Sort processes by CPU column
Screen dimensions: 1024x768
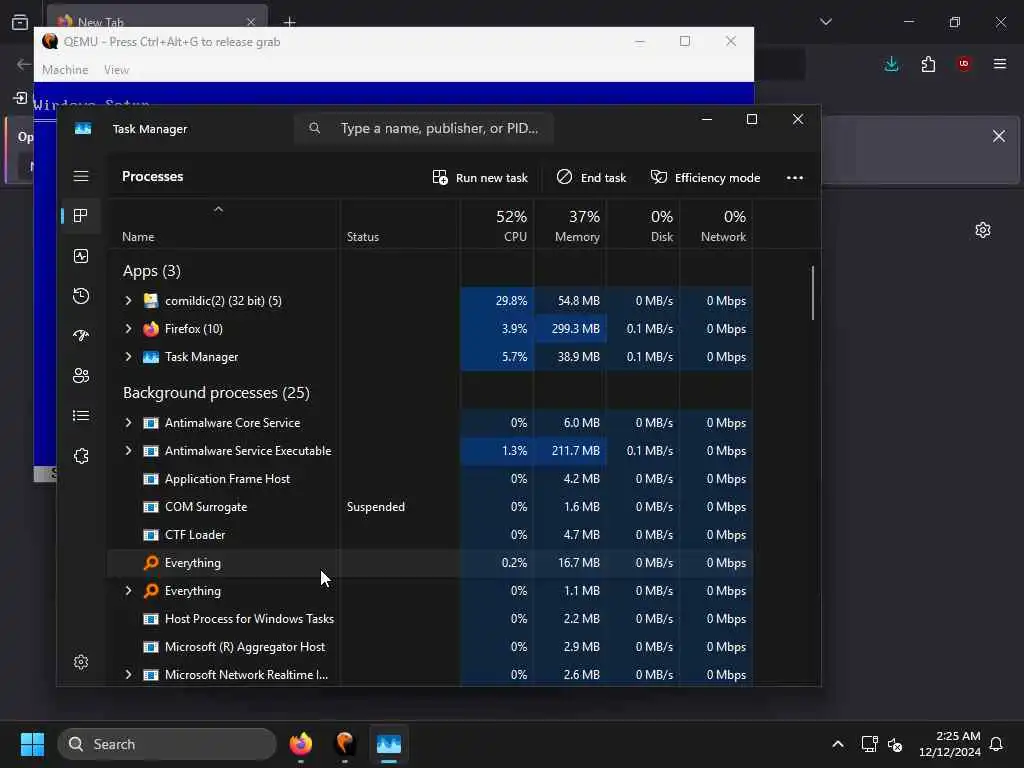497,225
